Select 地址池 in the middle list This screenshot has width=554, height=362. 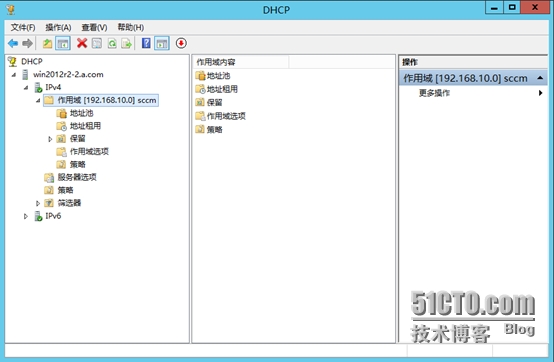(x=218, y=76)
